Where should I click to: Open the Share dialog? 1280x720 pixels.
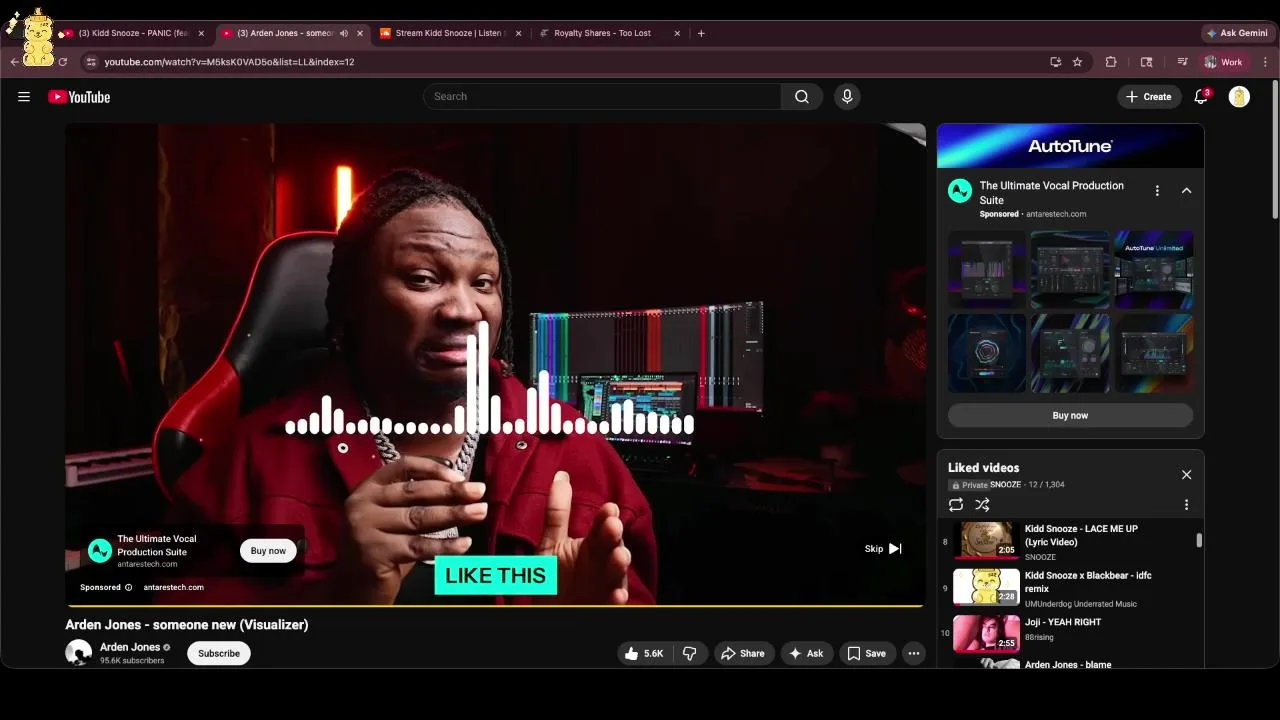pos(743,654)
